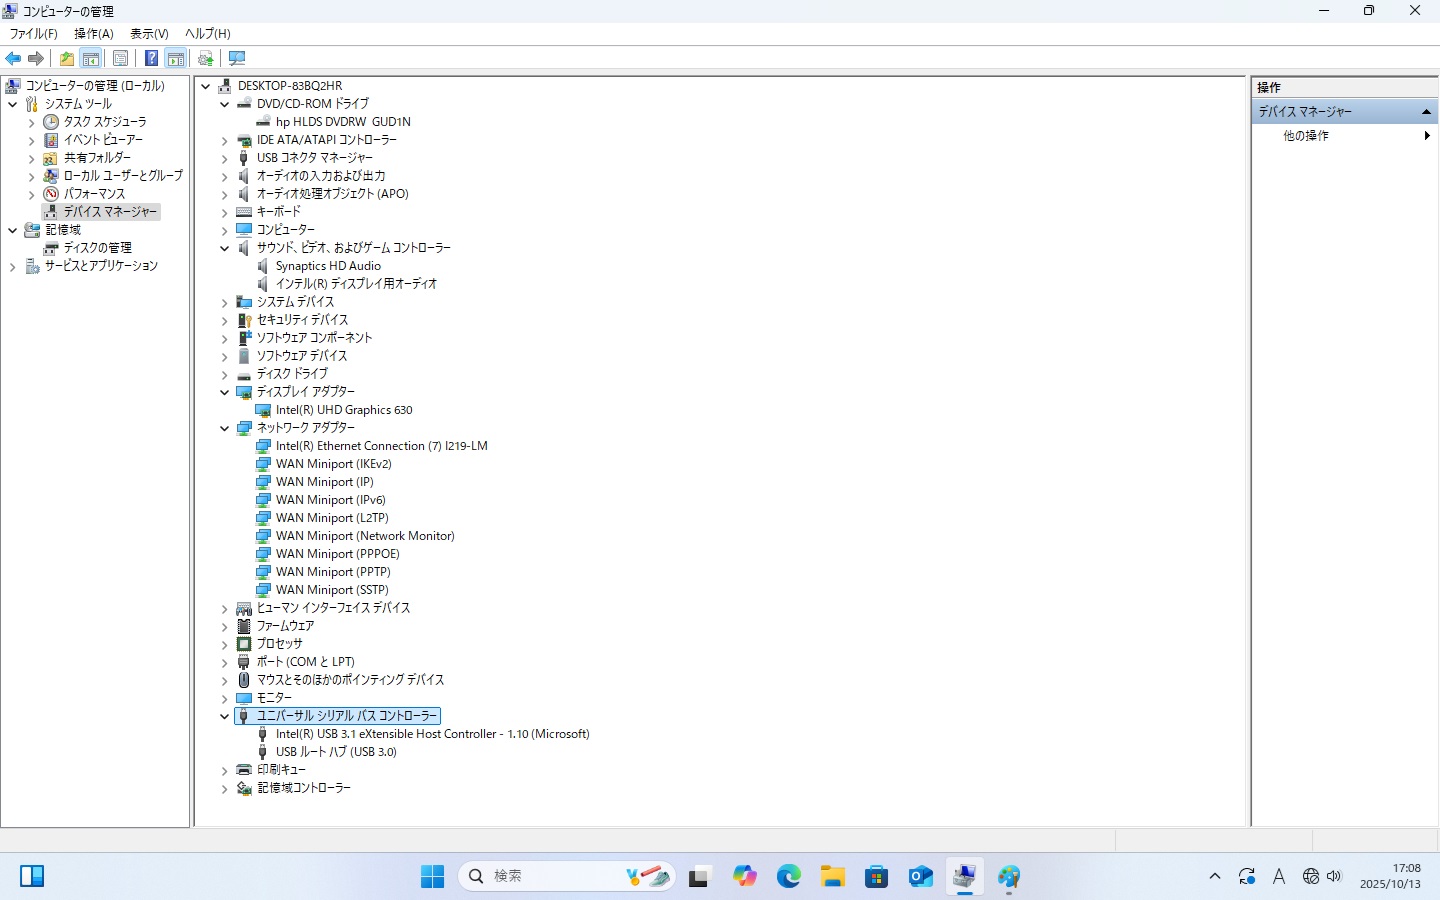Click the Properties toolbar icon

coord(120,59)
